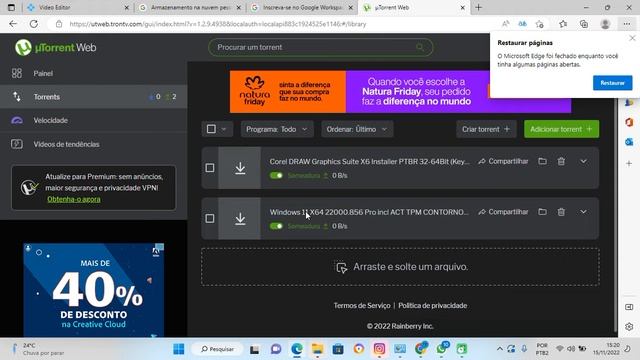
Task: Click the Adicionar torrent button
Action: (561, 129)
